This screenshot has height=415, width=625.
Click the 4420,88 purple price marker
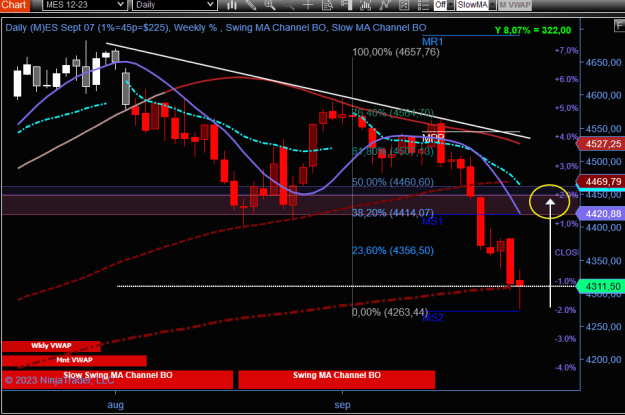click(601, 214)
